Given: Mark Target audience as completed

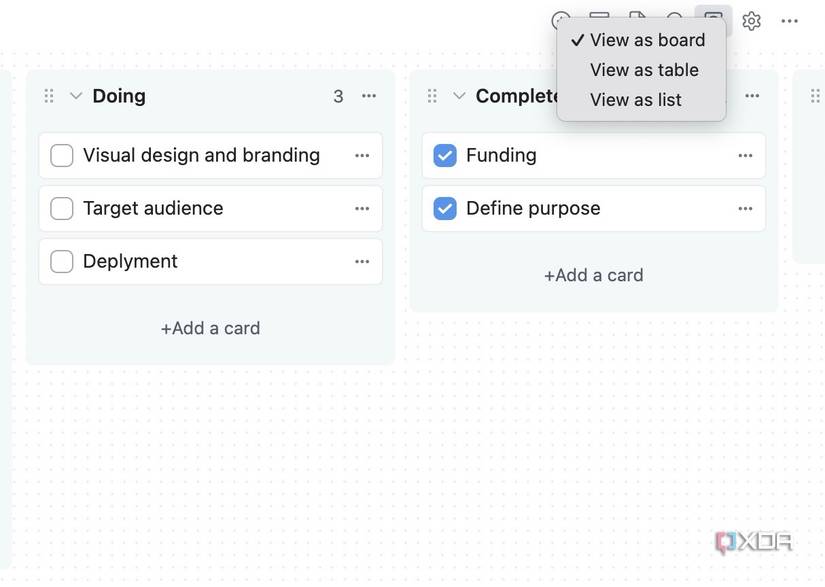Looking at the screenshot, I should [x=61, y=207].
